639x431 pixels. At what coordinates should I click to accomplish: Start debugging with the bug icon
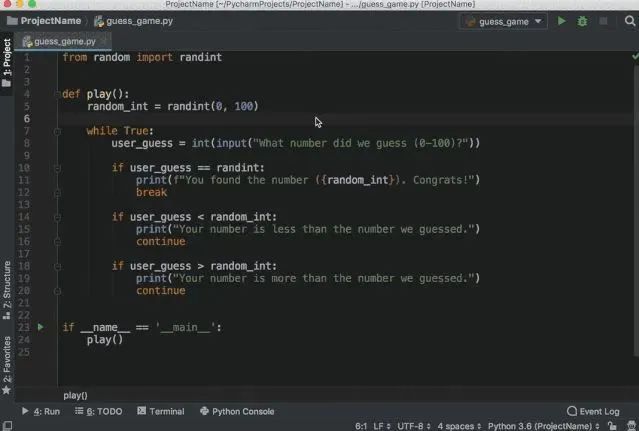click(x=582, y=21)
